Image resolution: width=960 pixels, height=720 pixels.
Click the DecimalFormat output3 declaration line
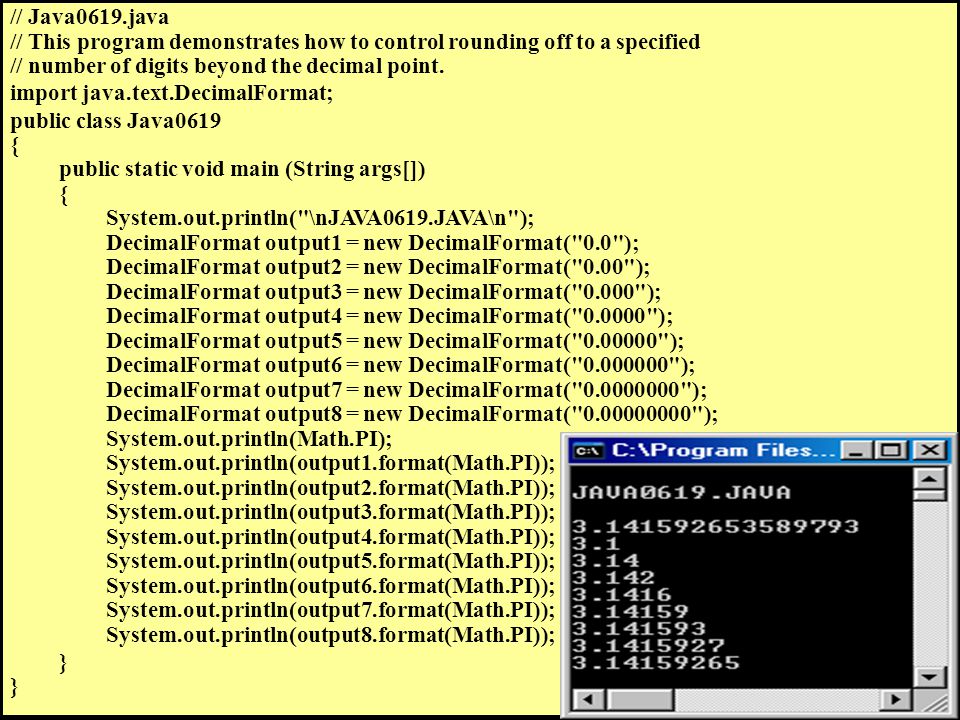(383, 292)
